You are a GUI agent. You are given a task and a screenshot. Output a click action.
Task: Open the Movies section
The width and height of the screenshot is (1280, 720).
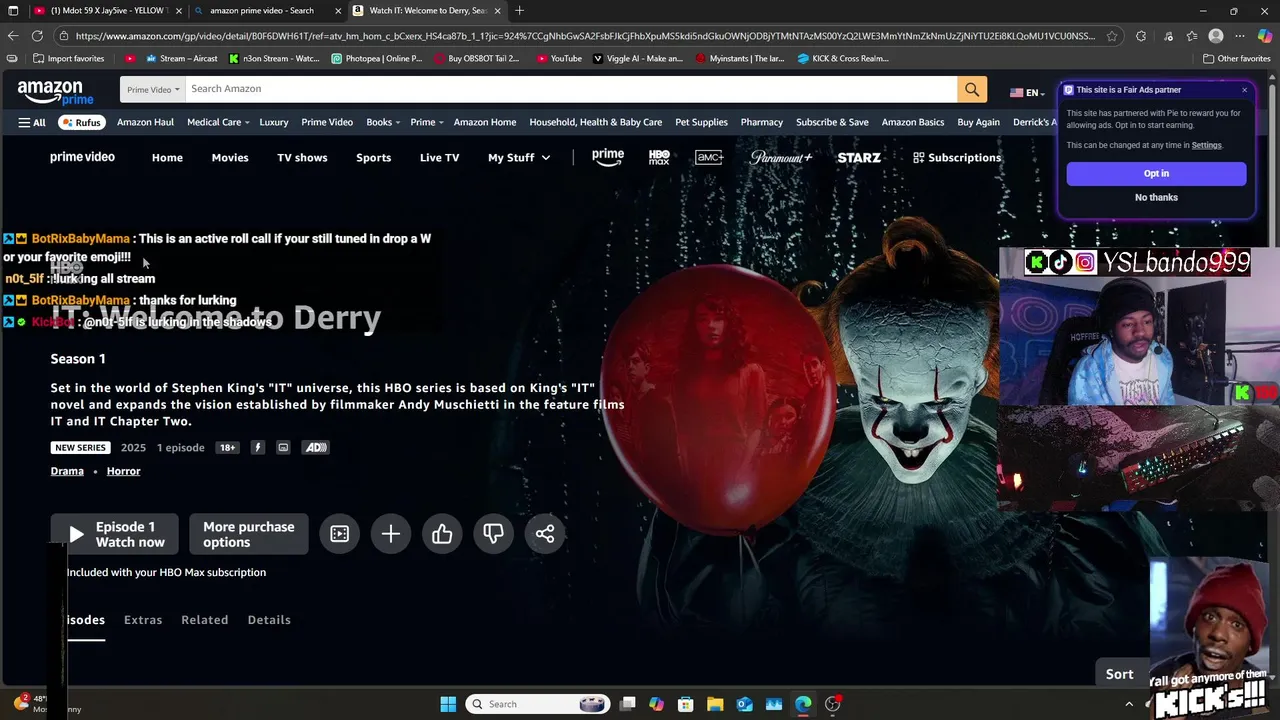(x=230, y=158)
